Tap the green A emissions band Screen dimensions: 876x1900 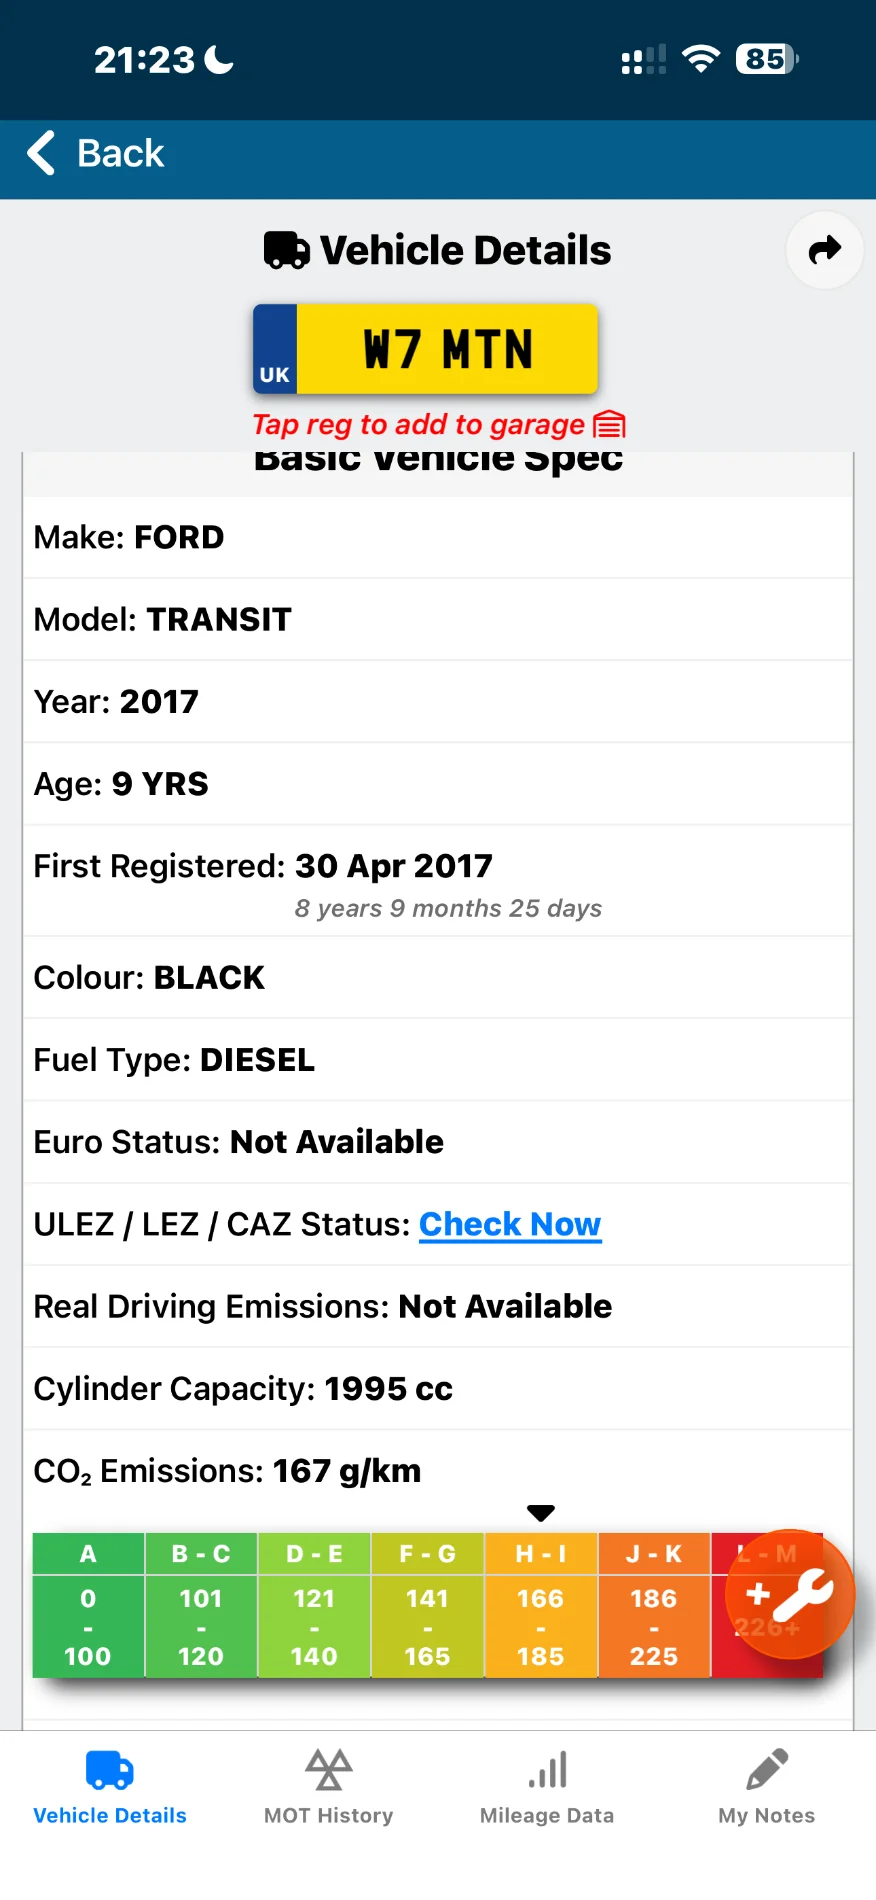point(88,1605)
